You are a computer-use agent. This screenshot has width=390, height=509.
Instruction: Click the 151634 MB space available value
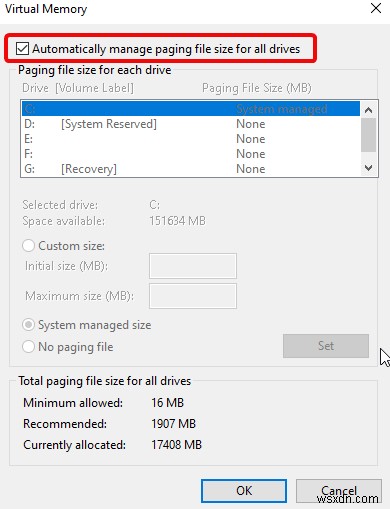[177, 221]
